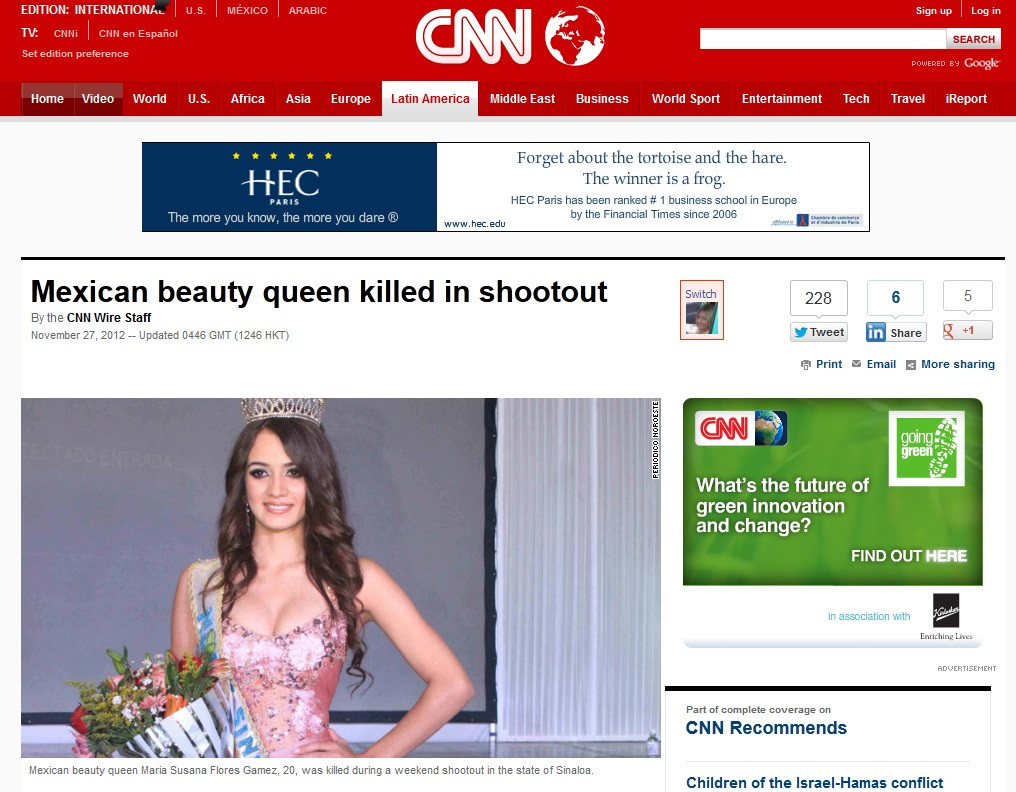Click the Log in link

pyautogui.click(x=985, y=11)
